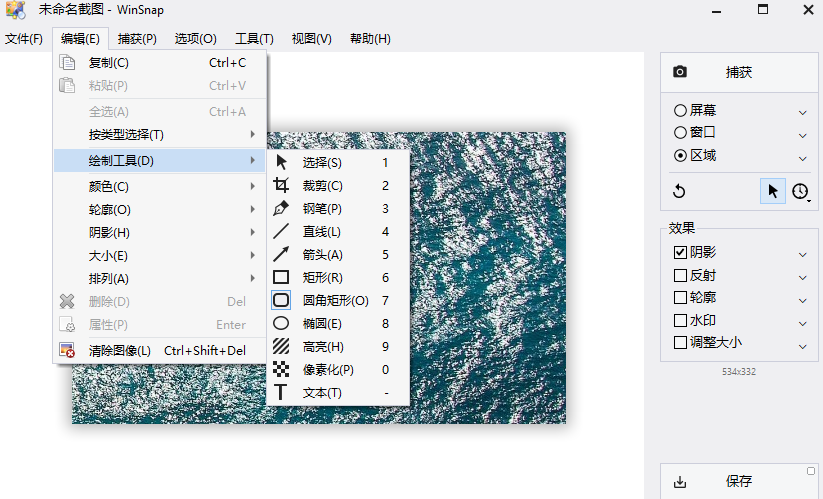Open the 排列(A) submenu
The image size is (823, 499).
160,279
